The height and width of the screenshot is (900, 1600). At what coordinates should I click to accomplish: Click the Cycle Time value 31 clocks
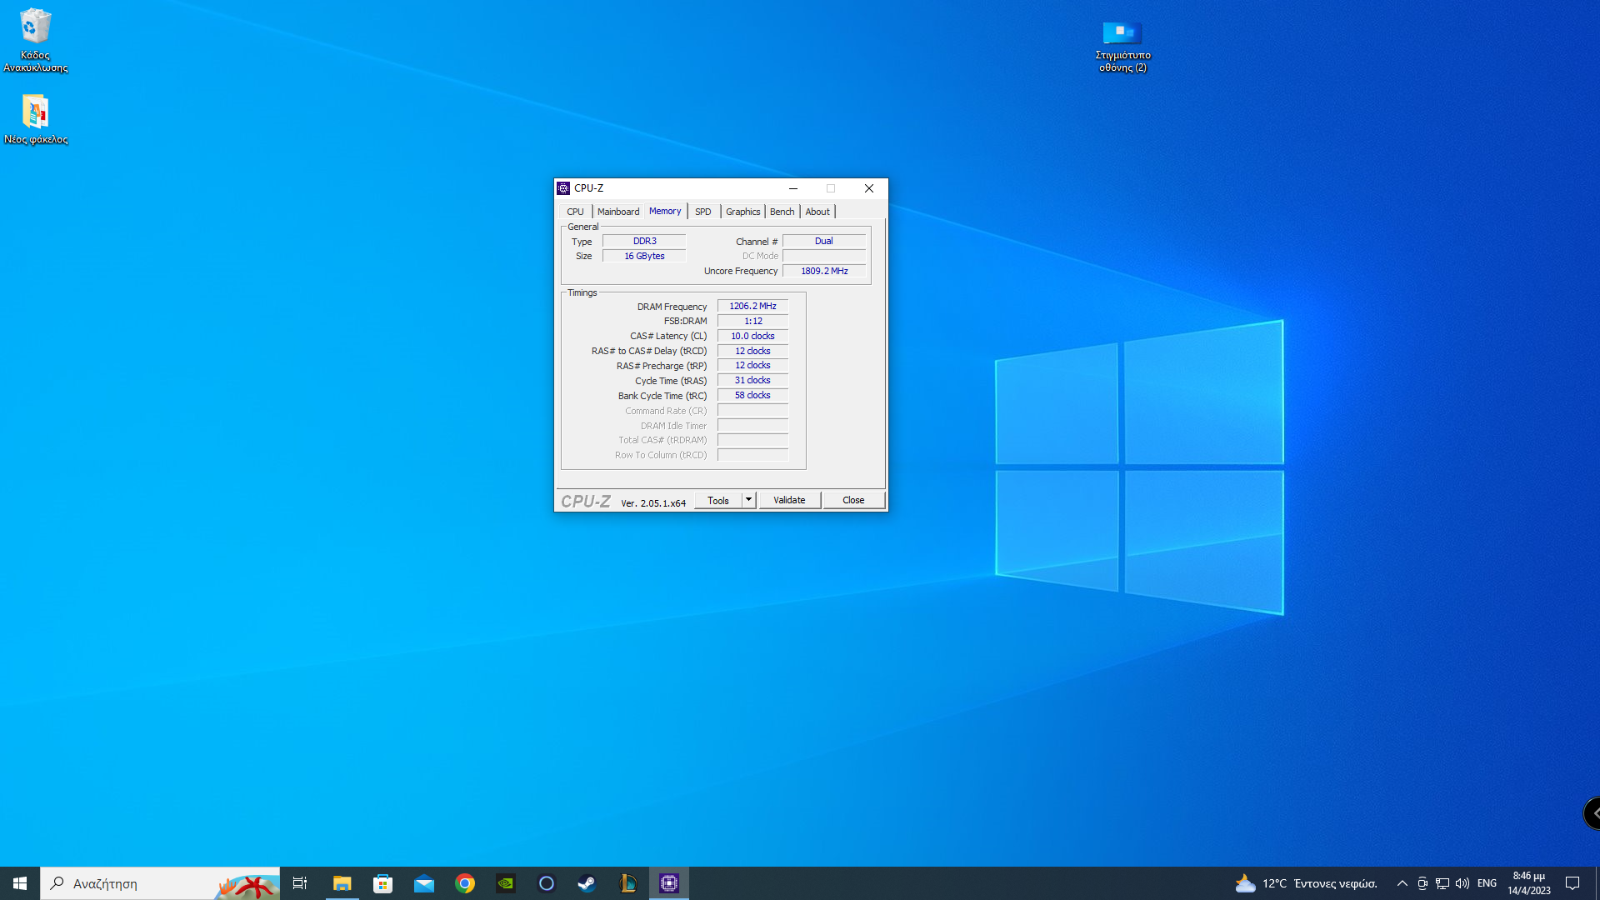[753, 380]
